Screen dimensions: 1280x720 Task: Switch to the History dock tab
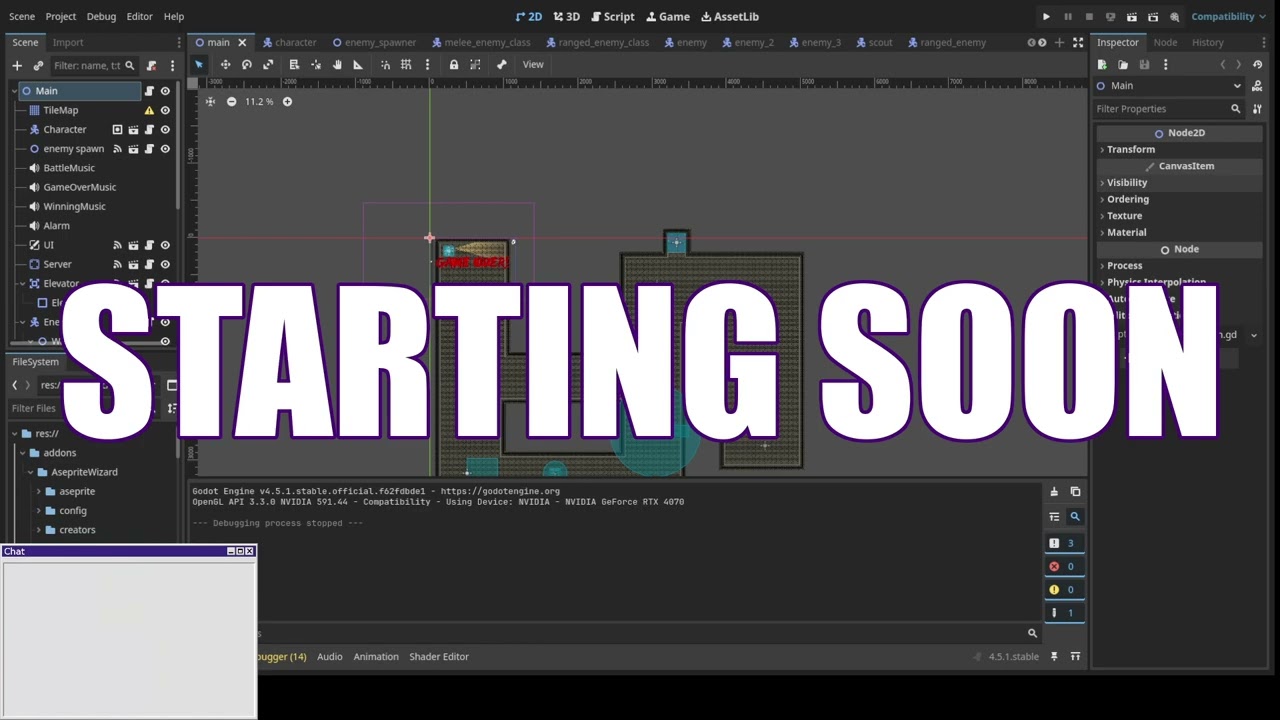[1207, 42]
